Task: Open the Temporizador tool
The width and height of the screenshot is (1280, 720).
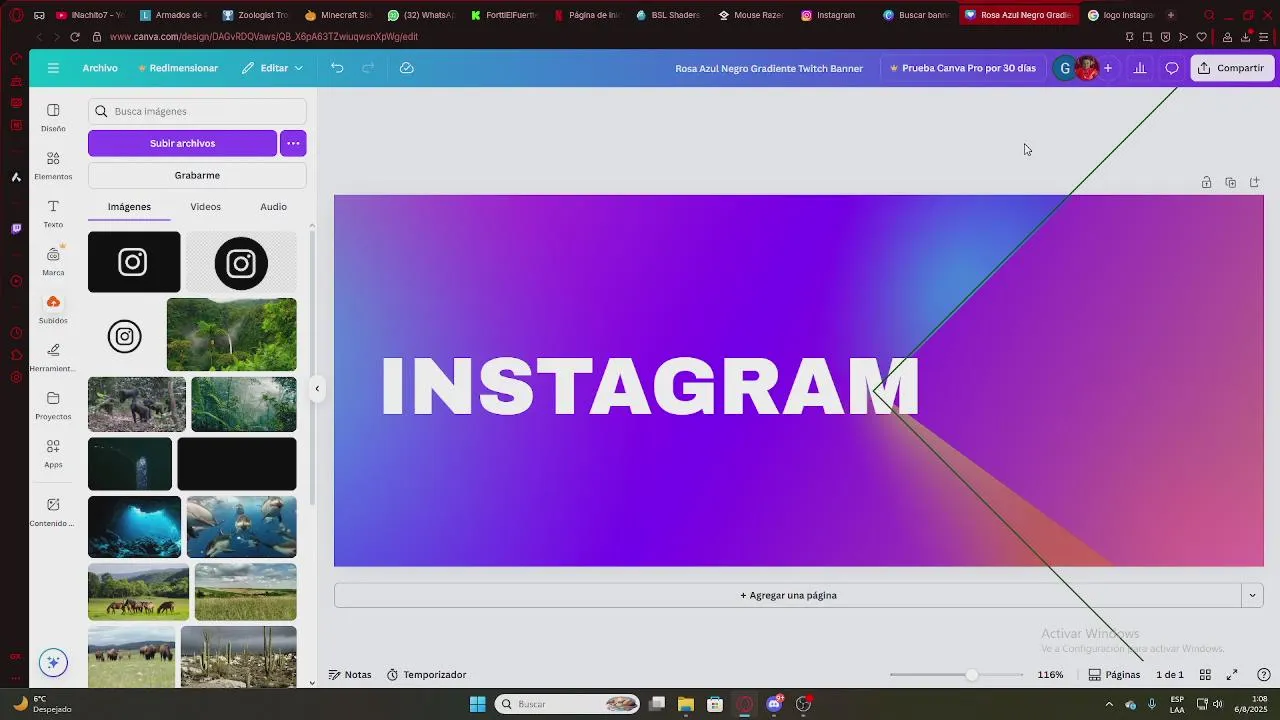Action: click(427, 675)
